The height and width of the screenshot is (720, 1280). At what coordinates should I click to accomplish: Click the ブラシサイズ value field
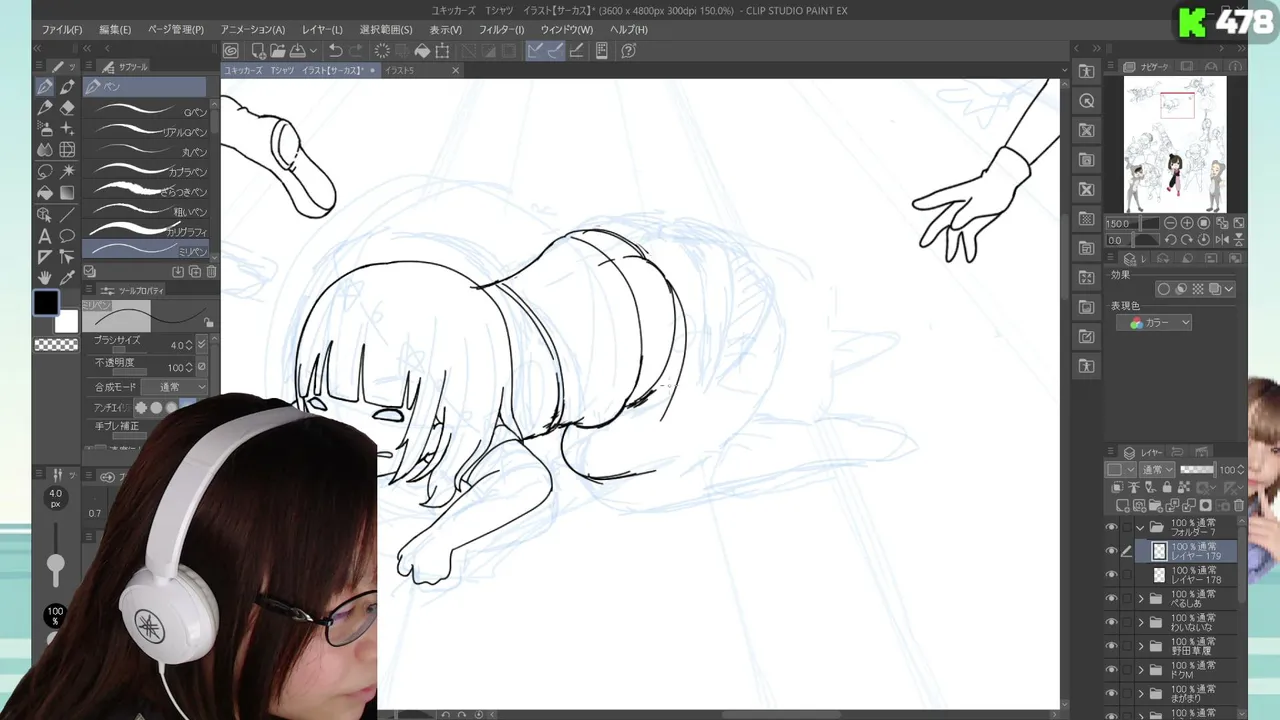176,345
